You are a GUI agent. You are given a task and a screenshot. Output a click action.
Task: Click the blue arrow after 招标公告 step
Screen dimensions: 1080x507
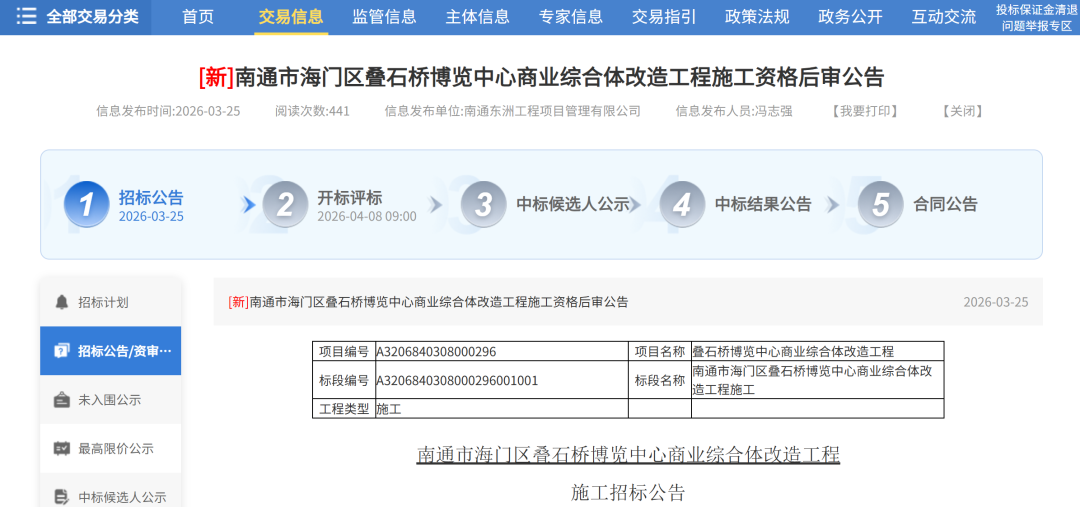coord(249,205)
